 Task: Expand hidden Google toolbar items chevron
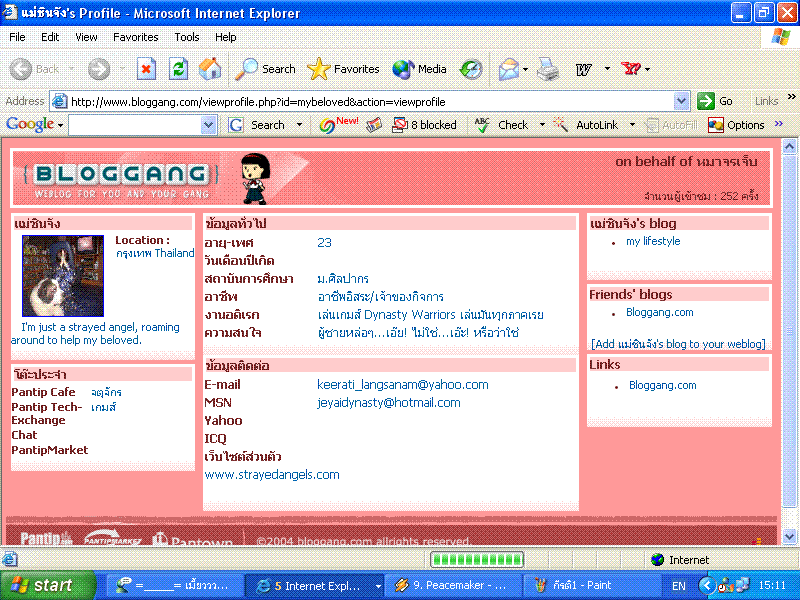[x=778, y=123]
